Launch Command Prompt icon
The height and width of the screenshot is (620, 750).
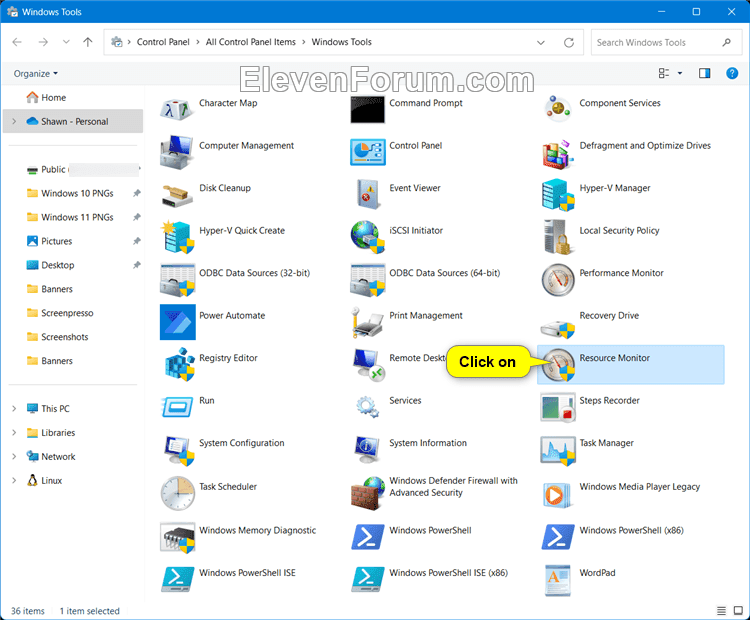(367, 110)
